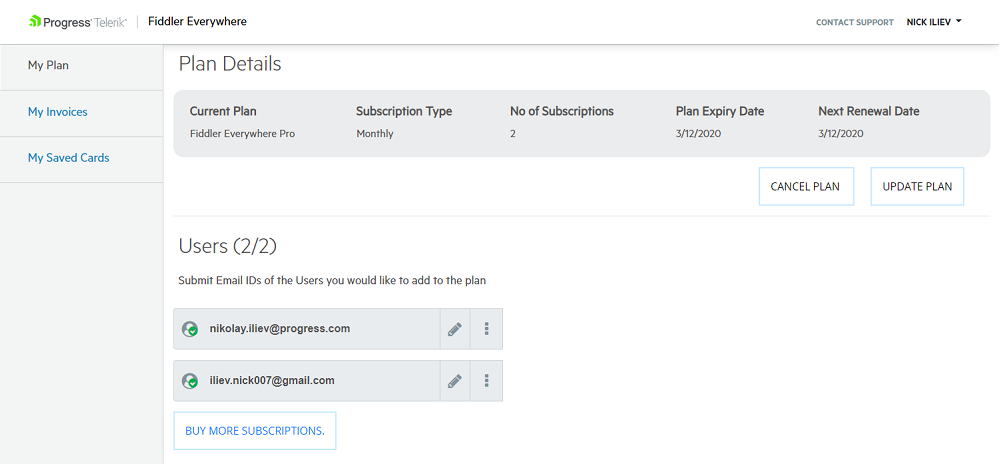Open the CONTACT SUPPORT link

click(x=855, y=22)
